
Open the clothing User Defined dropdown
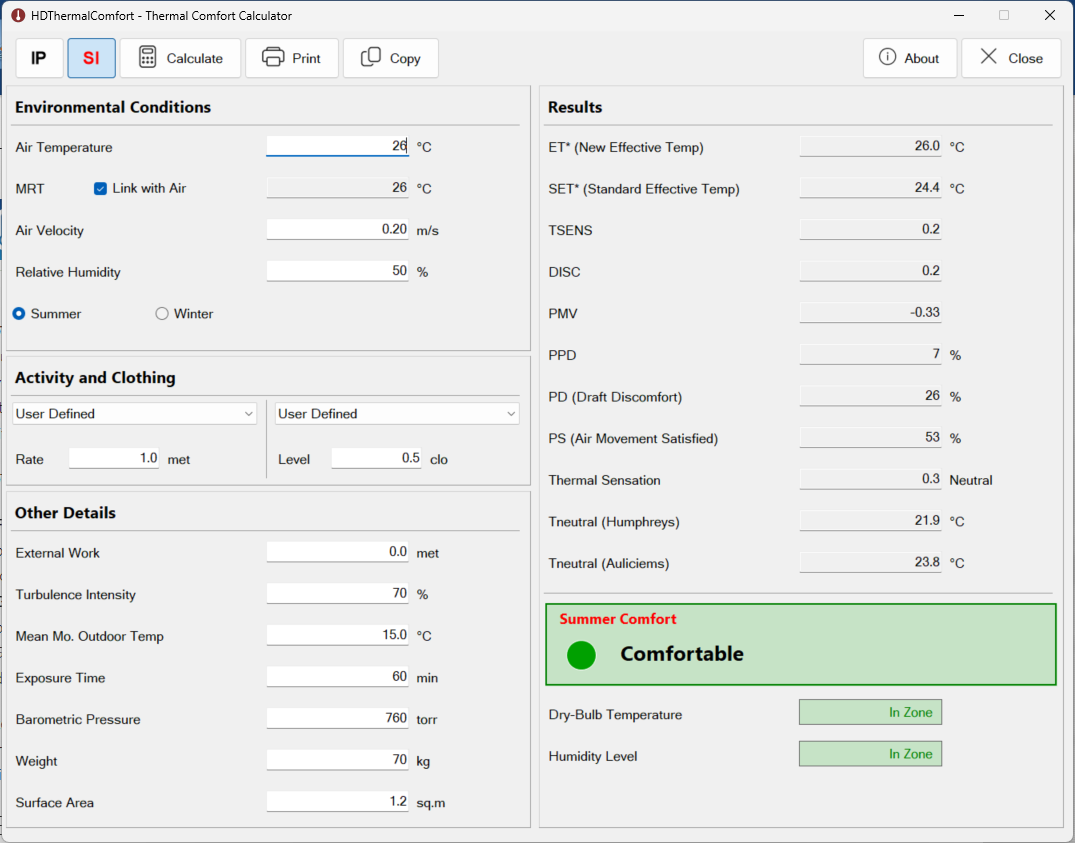click(x=397, y=414)
